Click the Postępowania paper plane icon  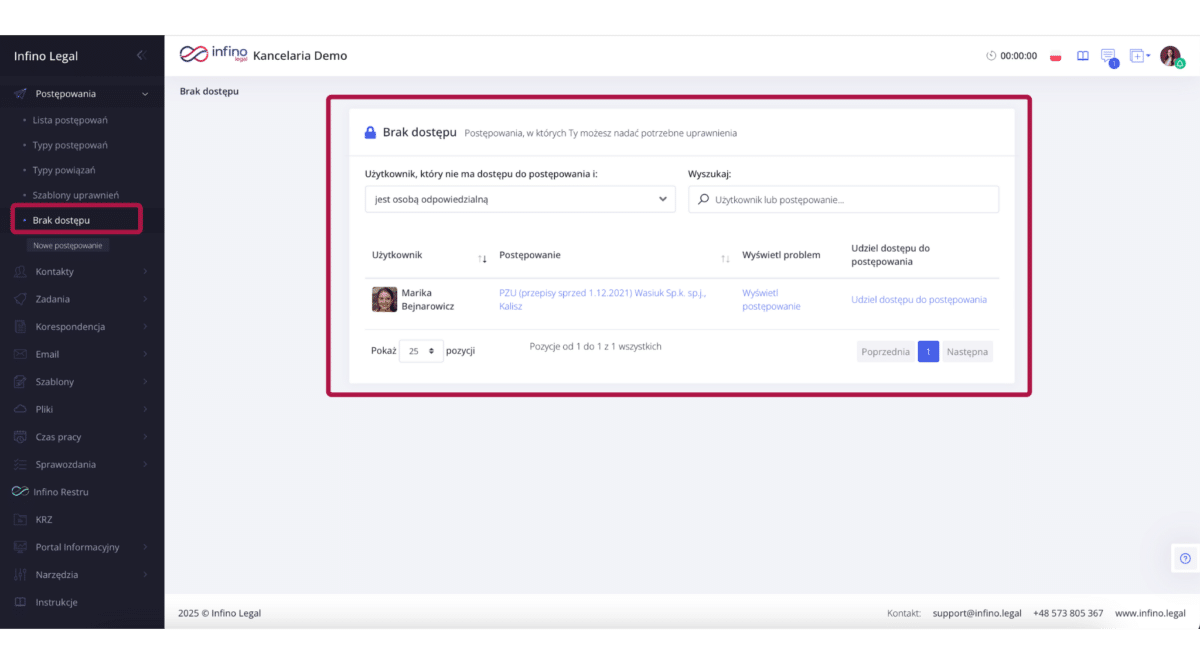pyautogui.click(x=20, y=94)
